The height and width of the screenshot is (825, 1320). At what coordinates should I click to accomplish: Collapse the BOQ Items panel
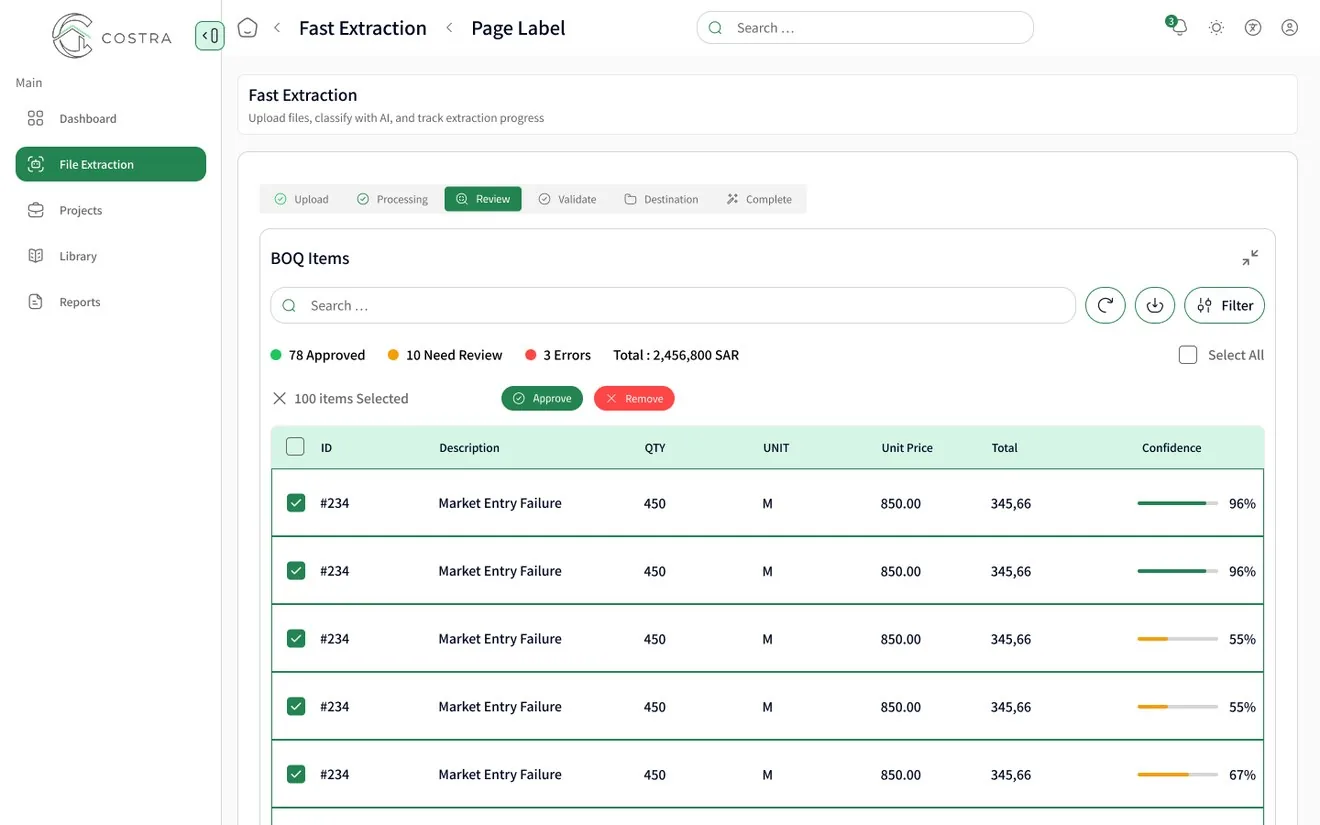(x=1250, y=258)
